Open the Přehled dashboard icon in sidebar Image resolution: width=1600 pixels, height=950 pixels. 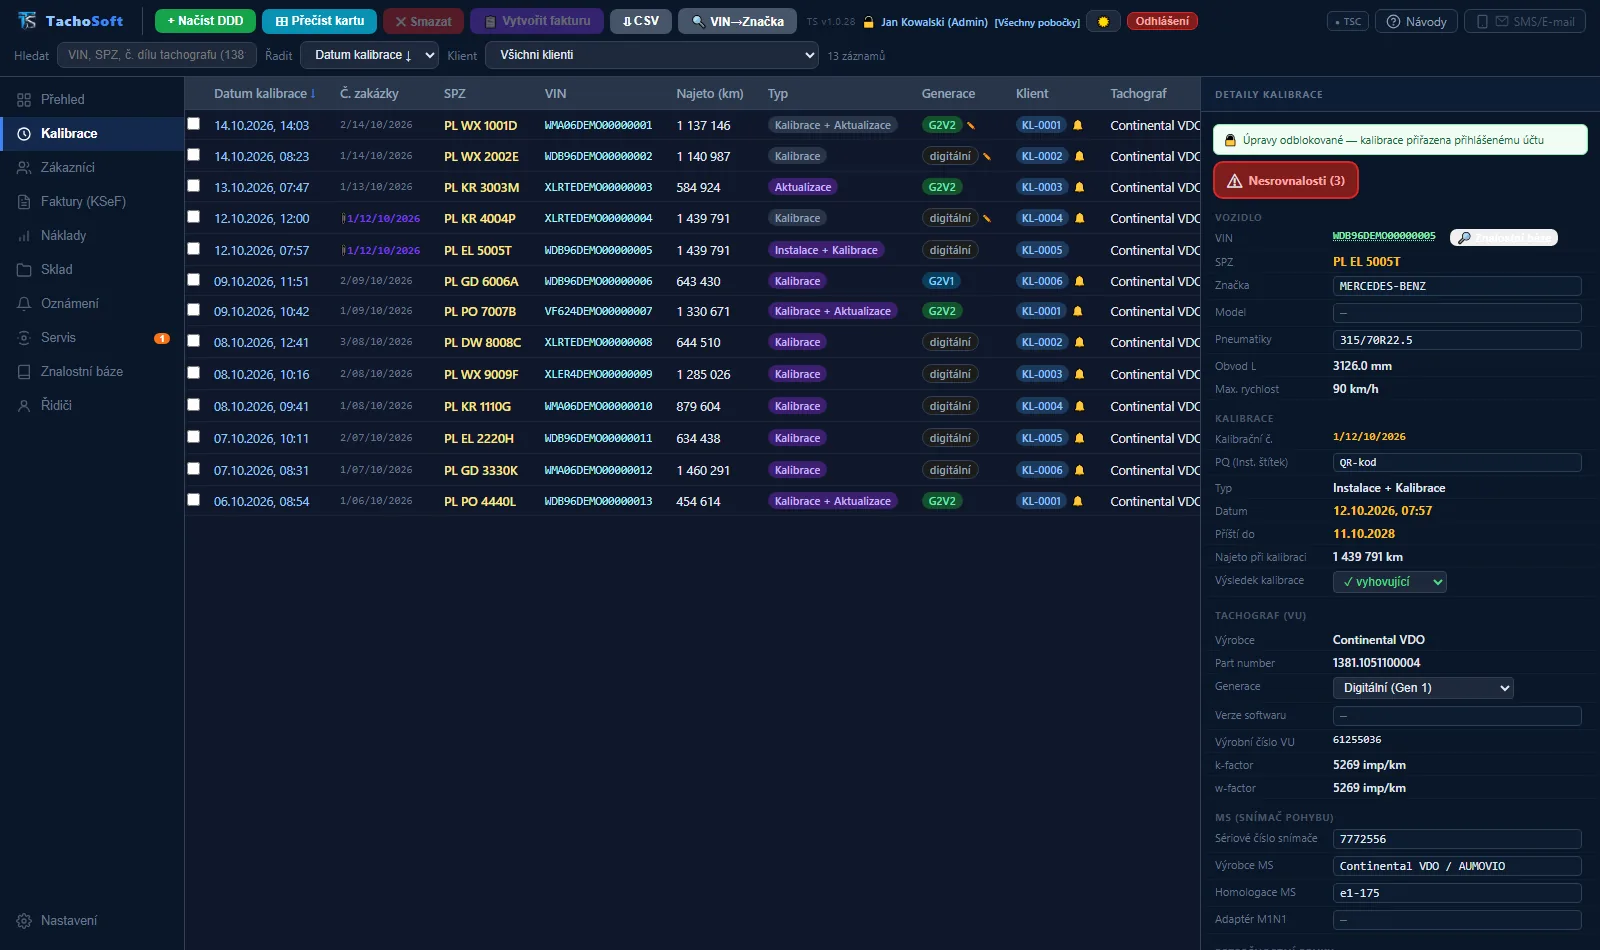click(x=24, y=100)
